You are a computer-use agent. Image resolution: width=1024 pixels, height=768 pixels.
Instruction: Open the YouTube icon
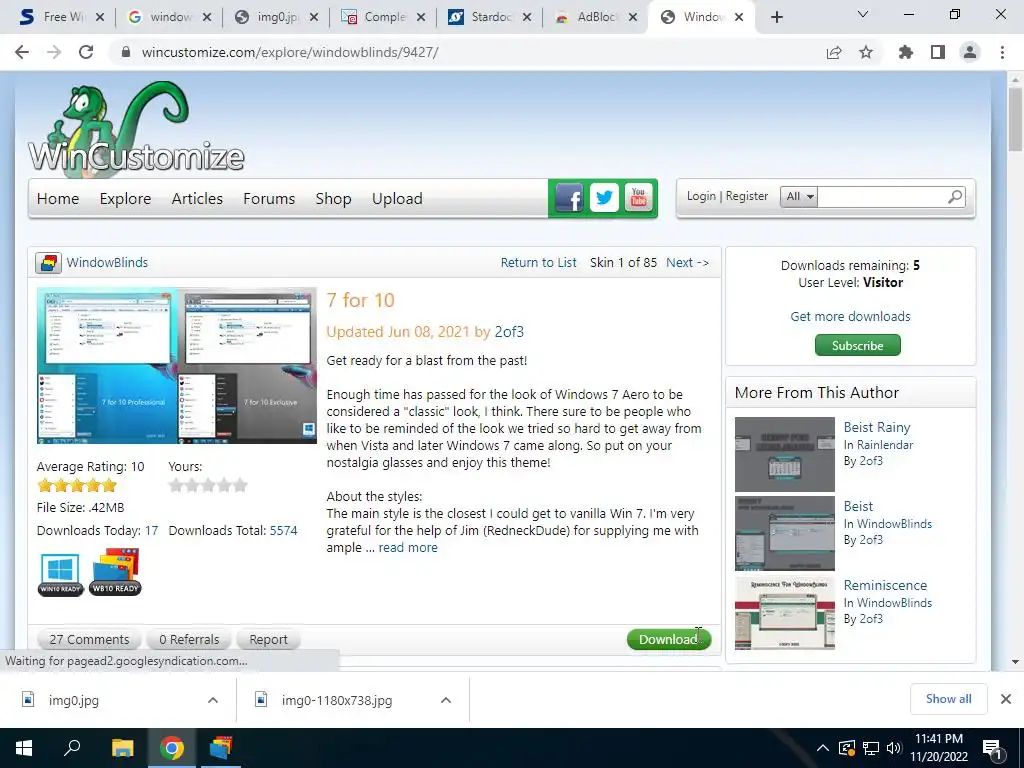[x=639, y=197]
